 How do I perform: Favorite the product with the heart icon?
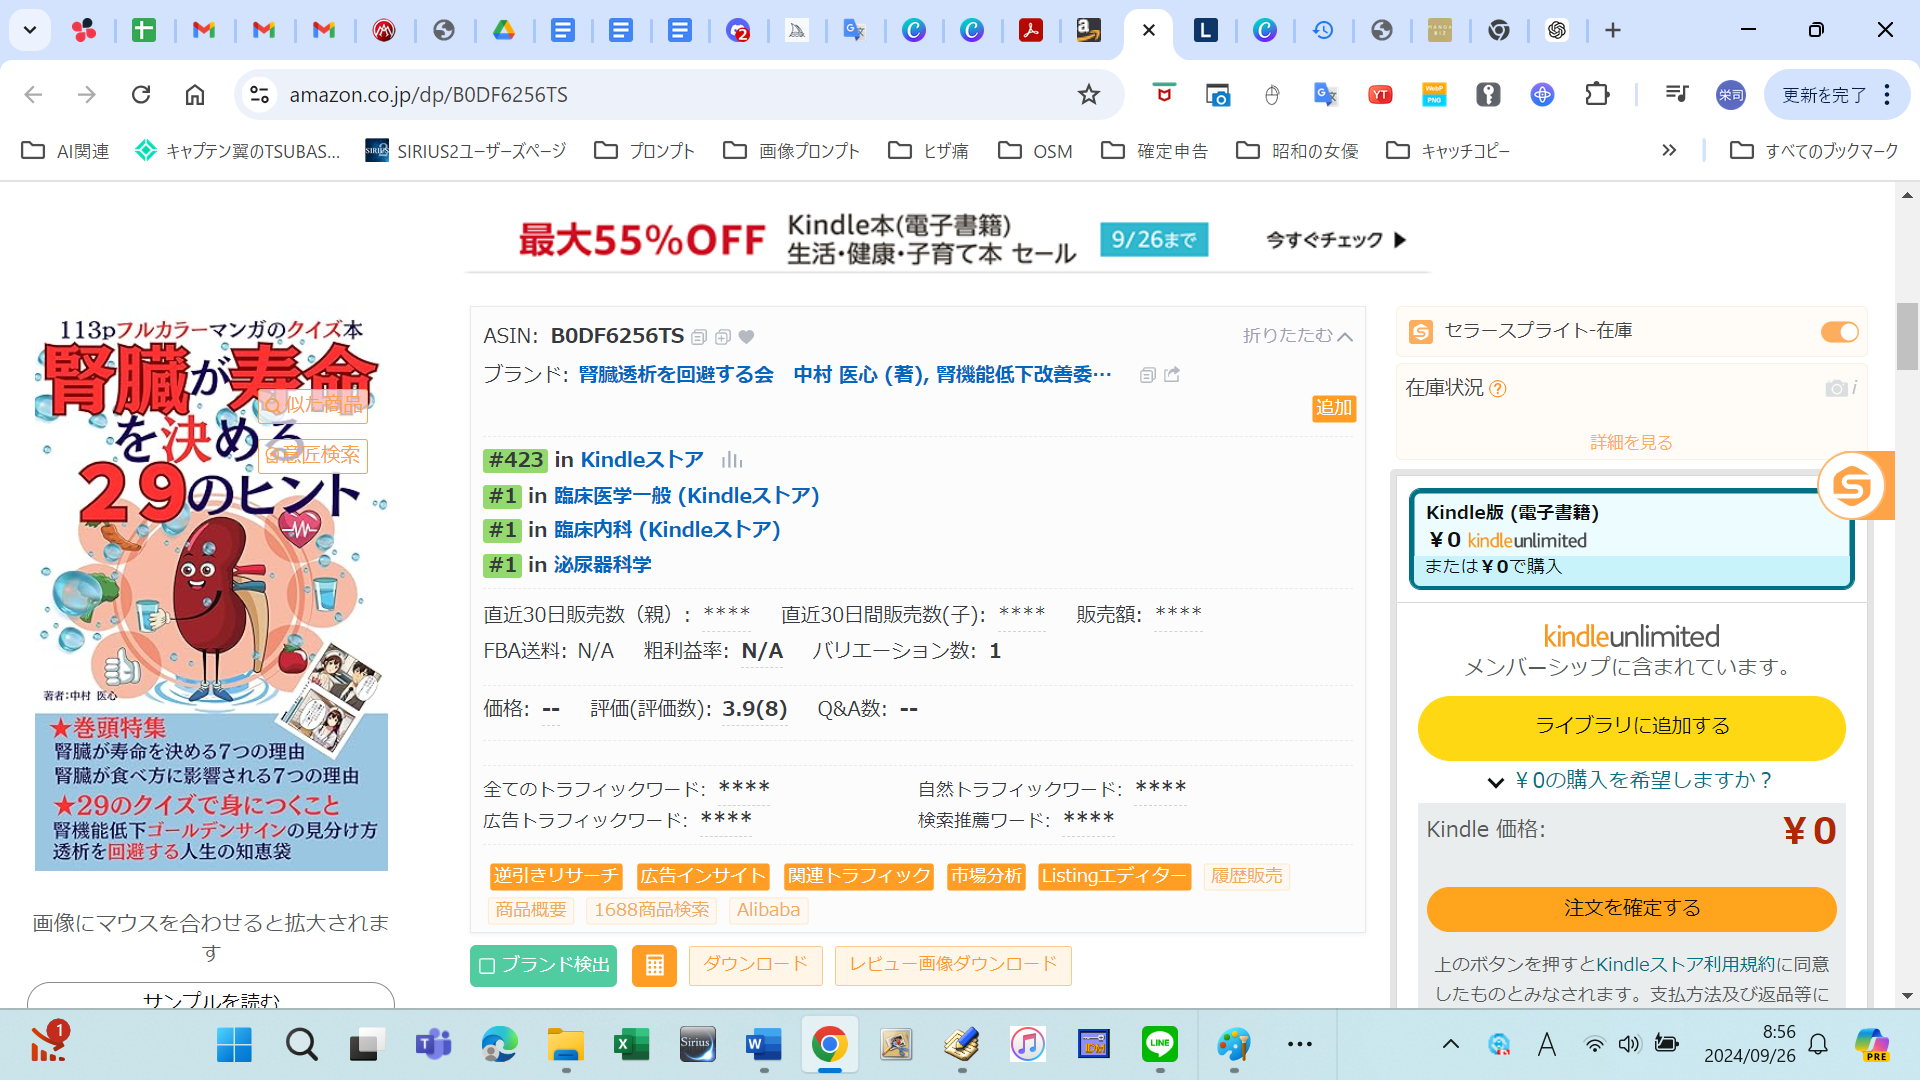[x=746, y=337]
